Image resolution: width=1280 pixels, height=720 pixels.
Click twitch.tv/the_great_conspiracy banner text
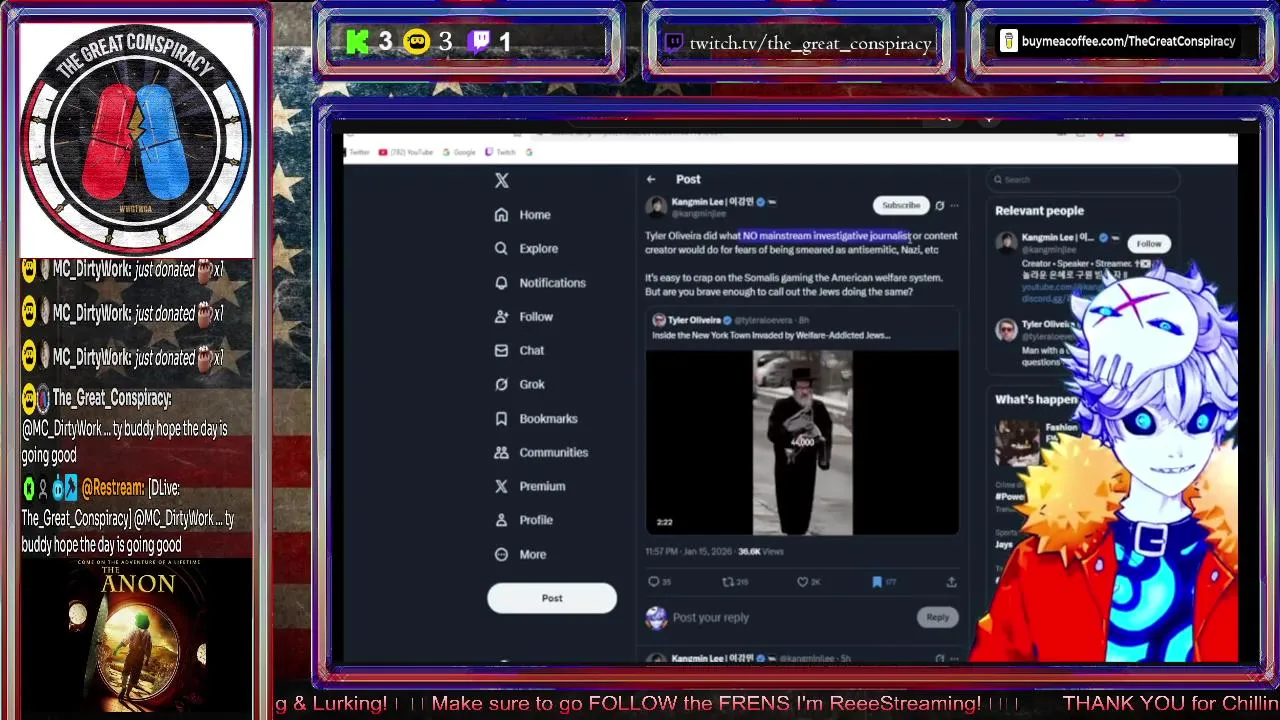click(810, 43)
